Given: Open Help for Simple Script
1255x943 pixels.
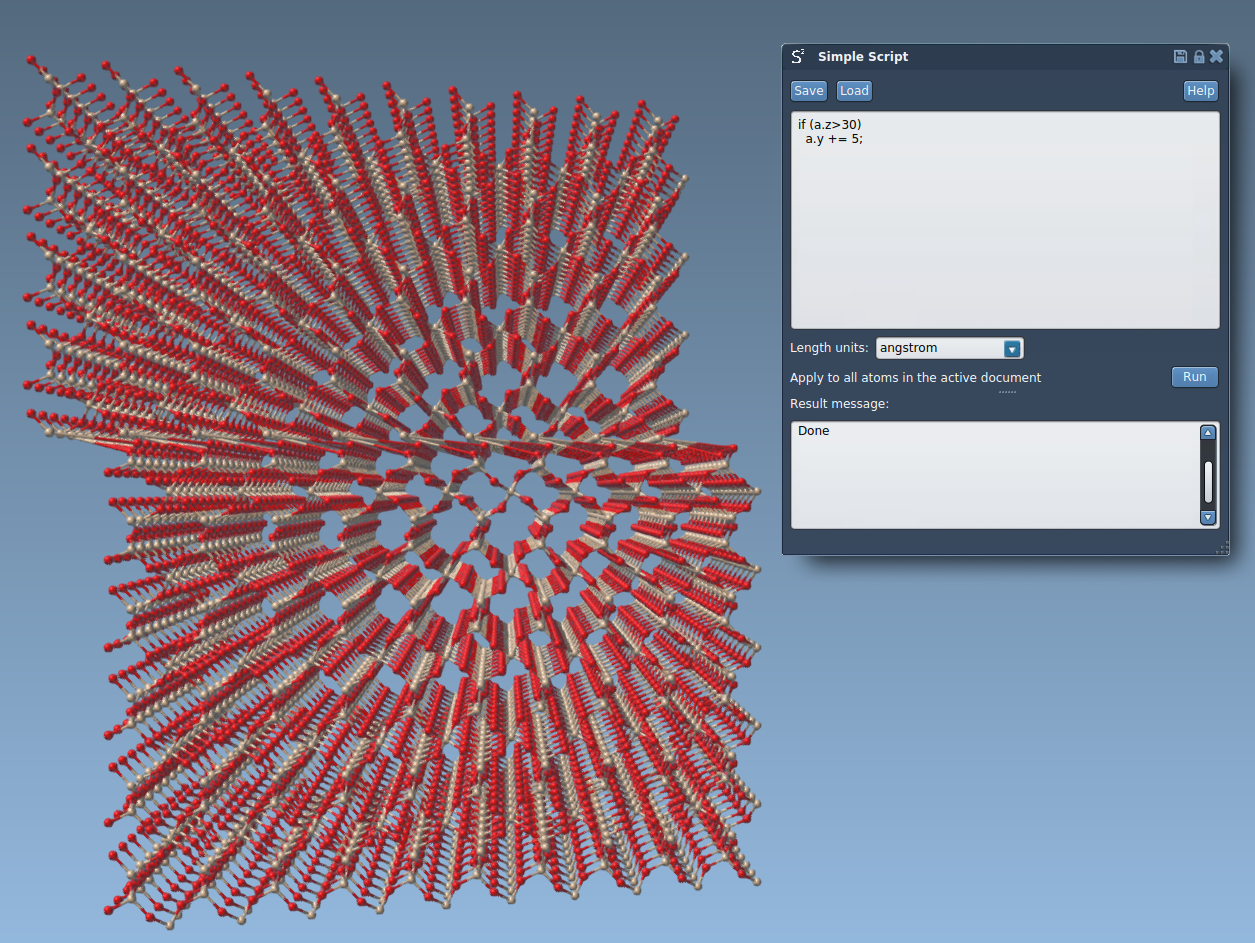Looking at the screenshot, I should coord(1200,91).
